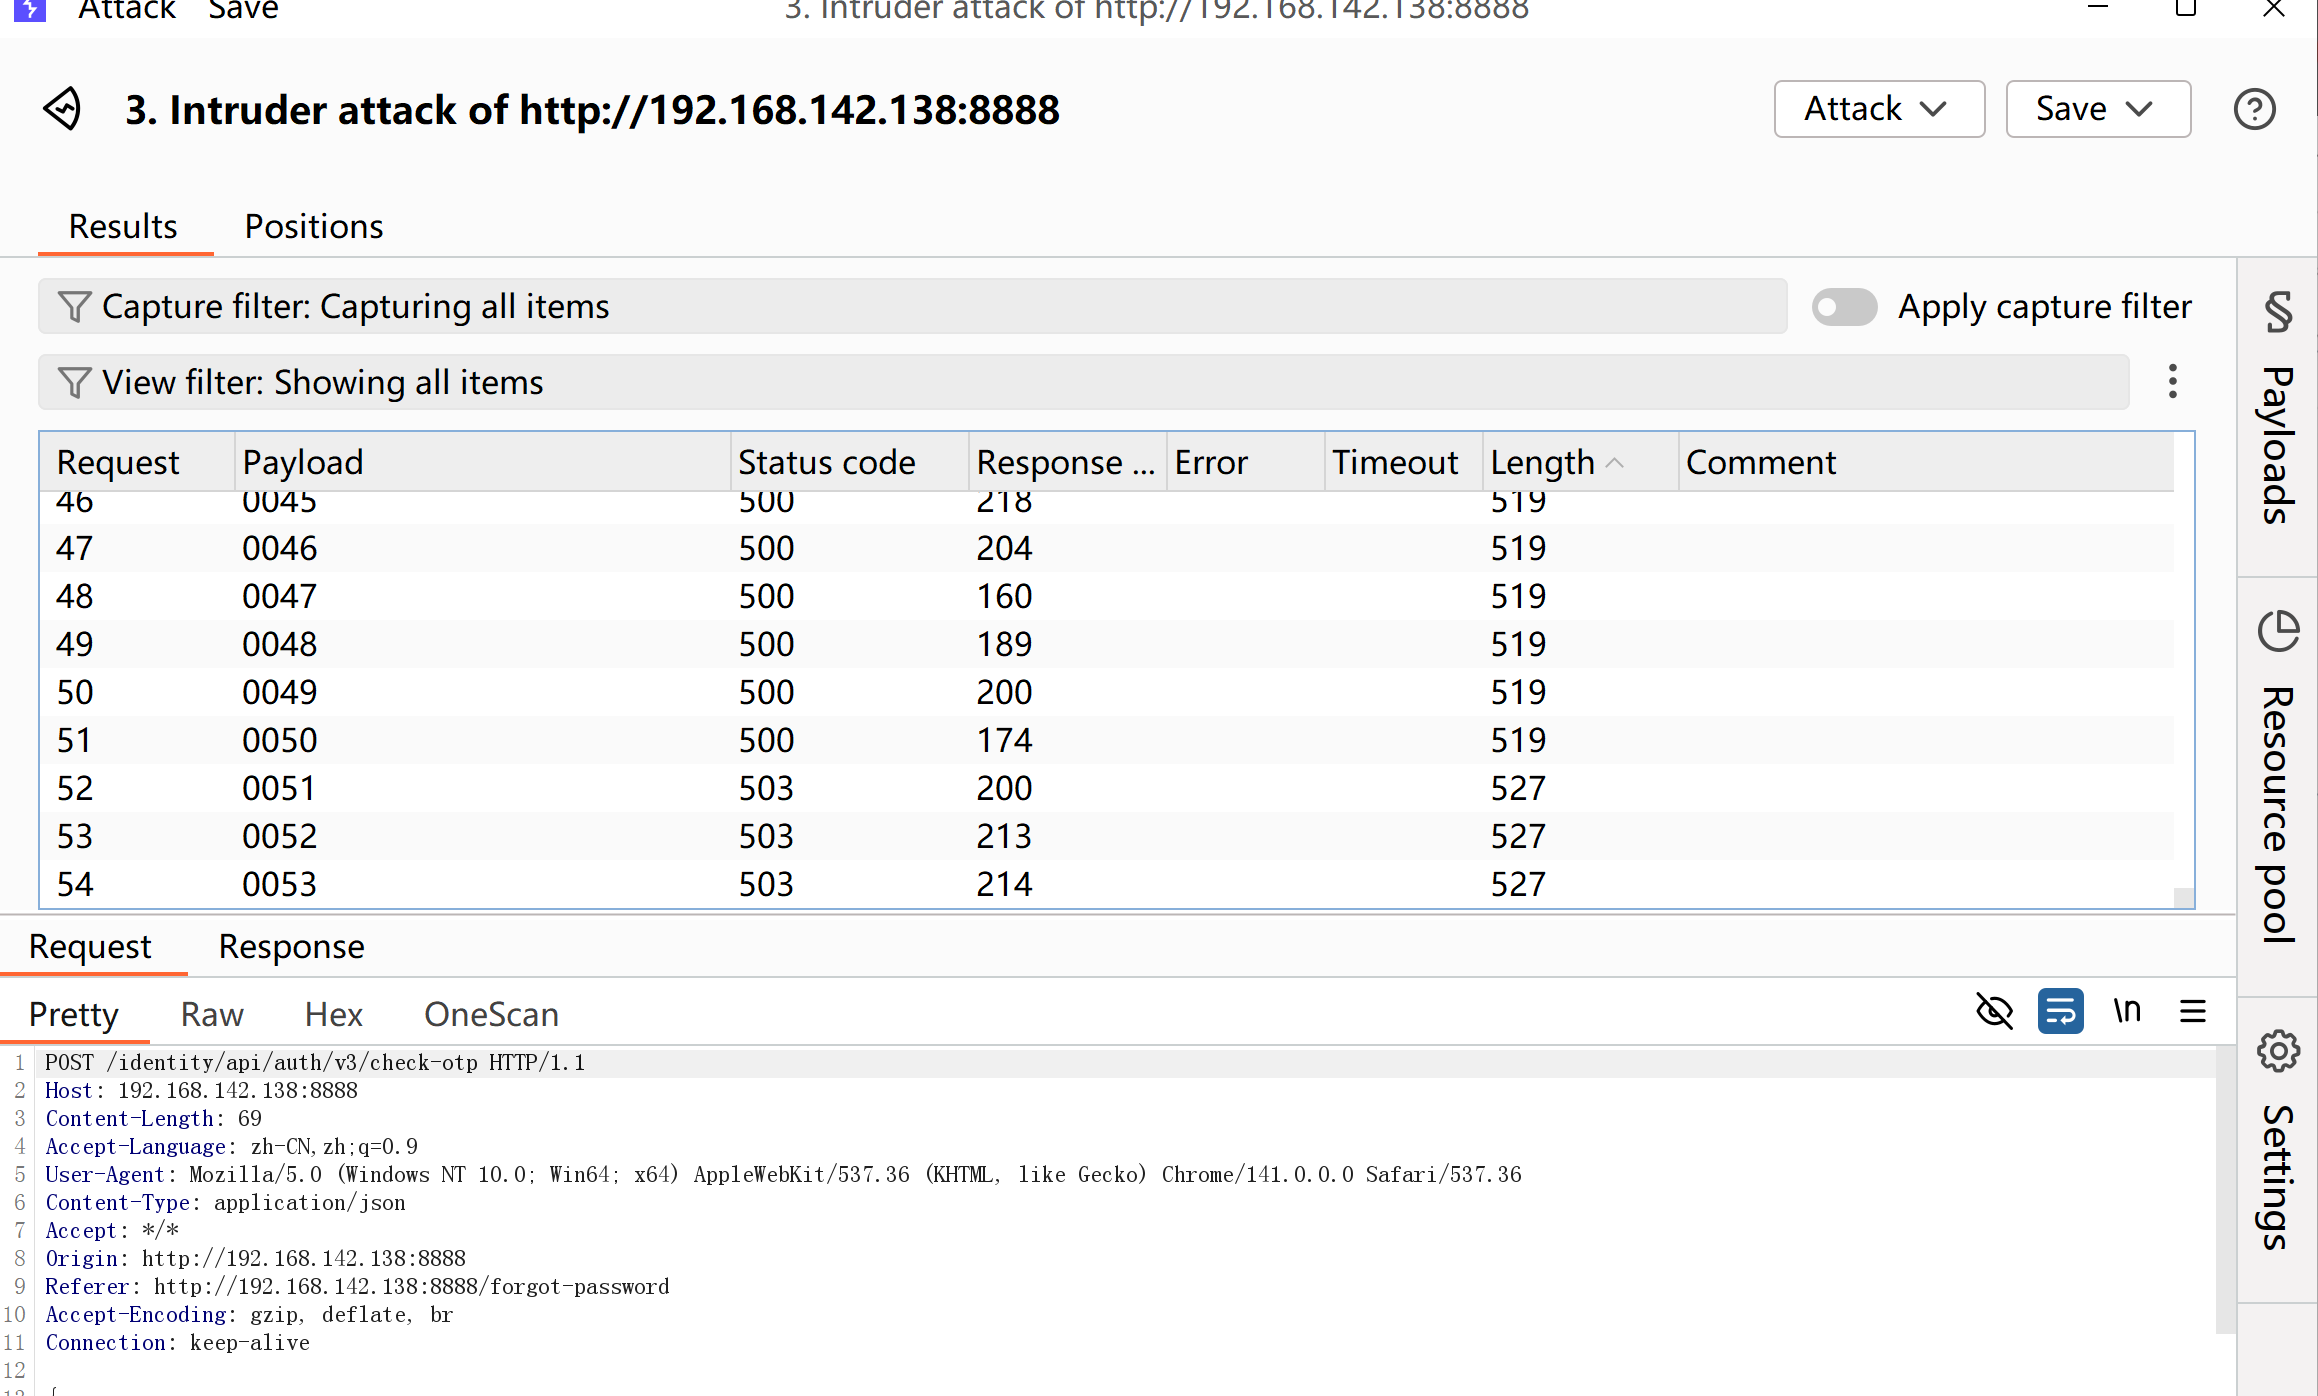Screen dimensions: 2318x1396
Task: Open the Hex view tab
Action: pyautogui.click(x=333, y=1014)
